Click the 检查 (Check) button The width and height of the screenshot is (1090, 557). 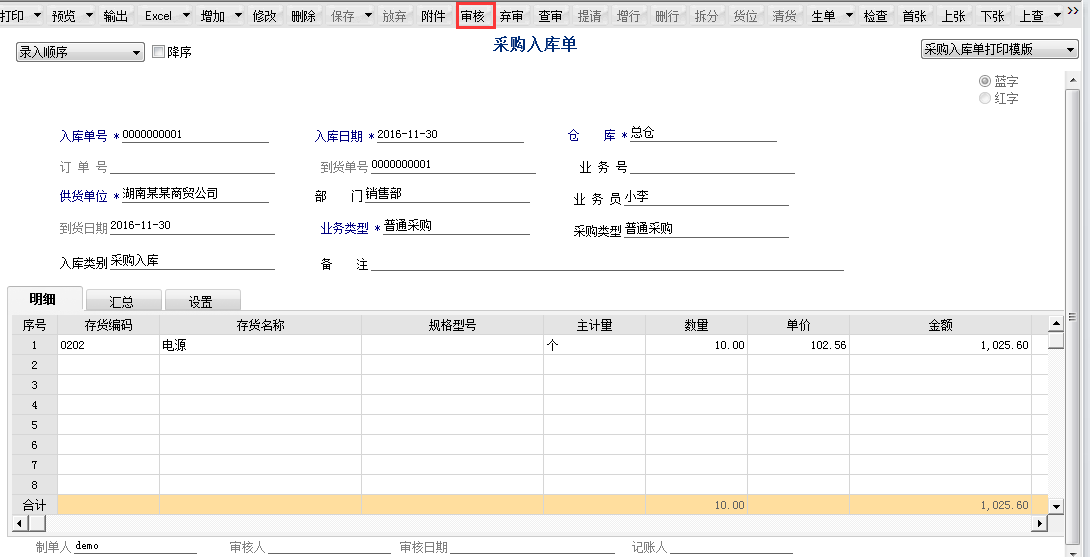[x=875, y=16]
